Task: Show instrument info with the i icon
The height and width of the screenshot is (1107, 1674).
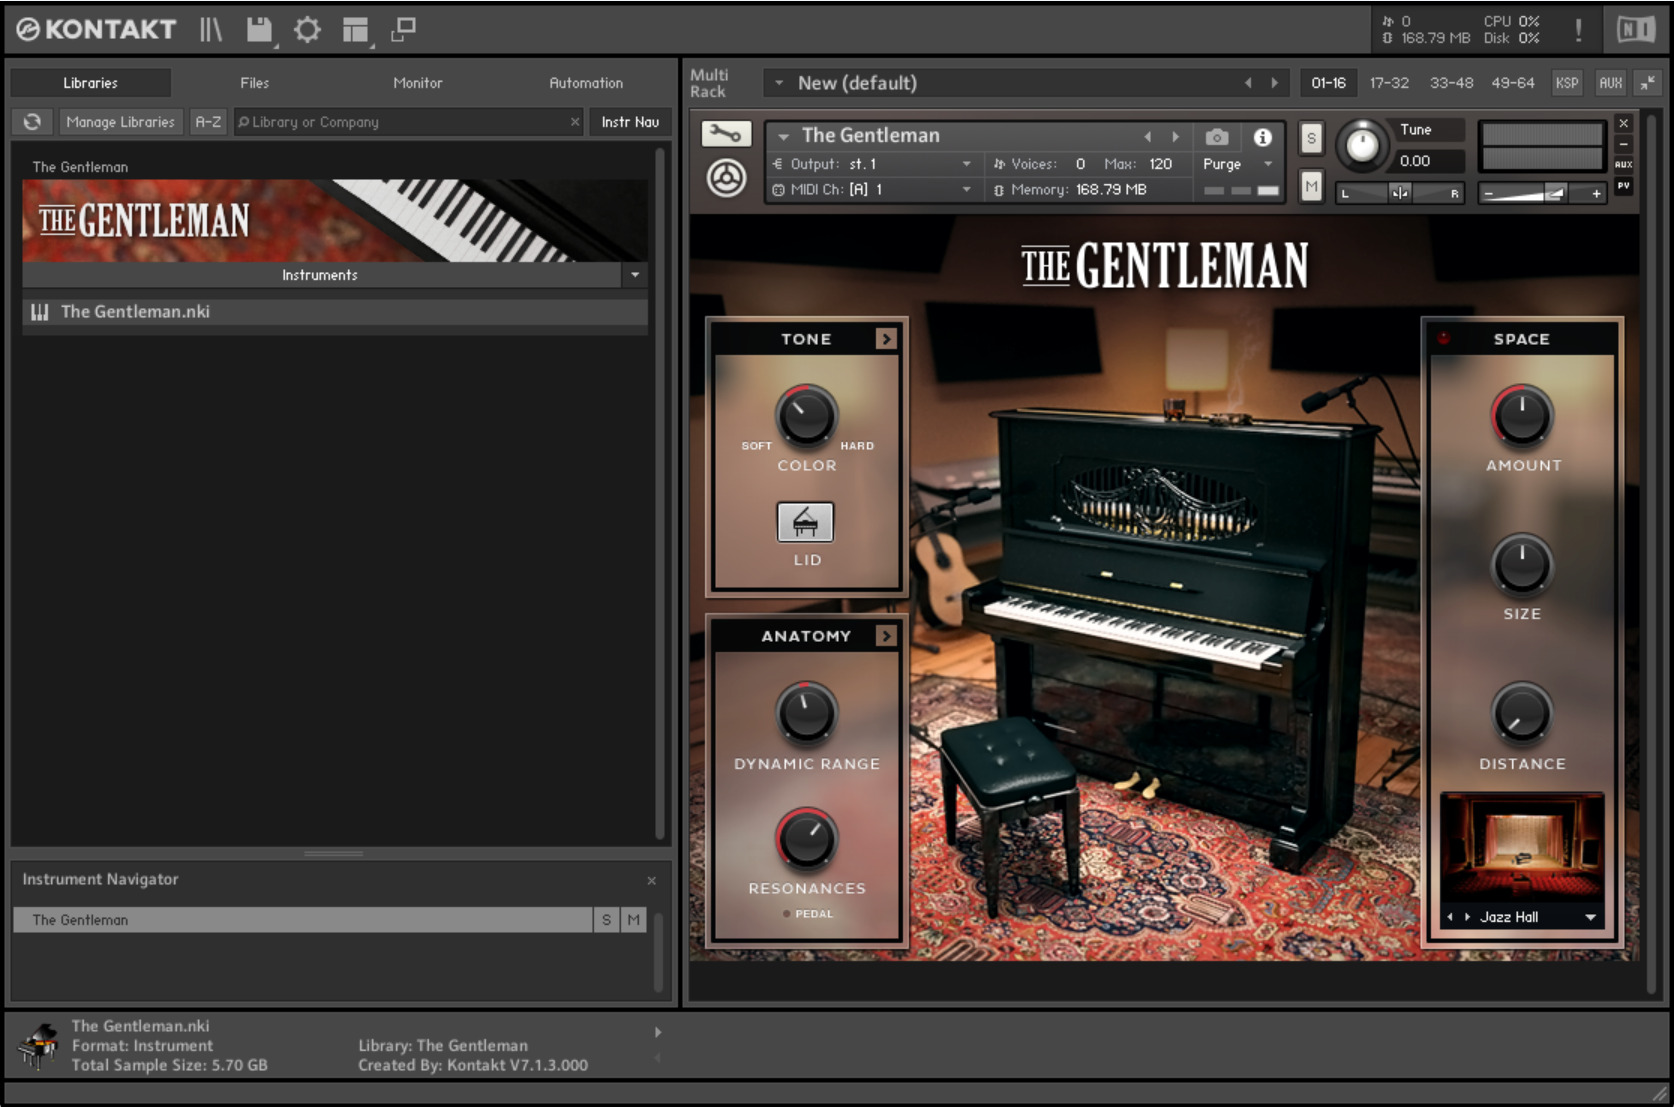Action: 1263,137
